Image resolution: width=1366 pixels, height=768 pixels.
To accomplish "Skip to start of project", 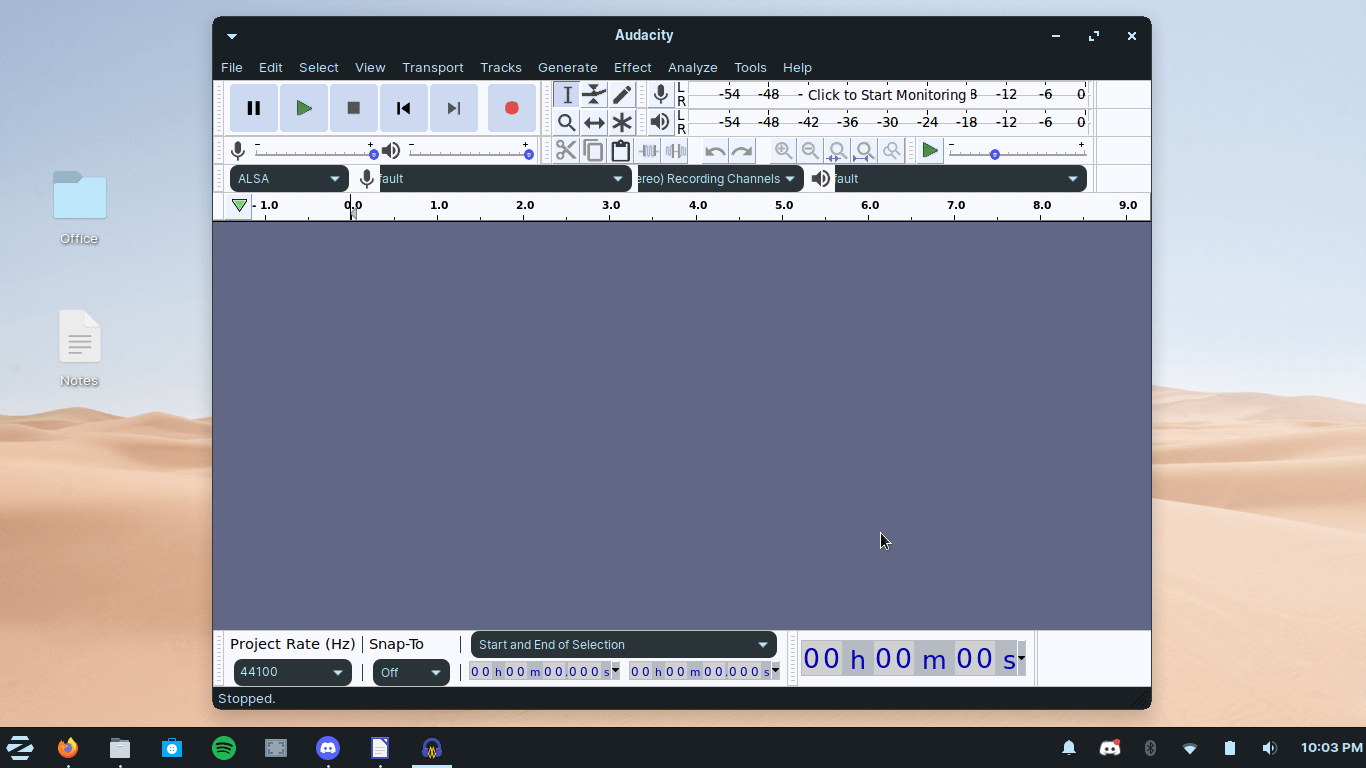I will click(404, 108).
